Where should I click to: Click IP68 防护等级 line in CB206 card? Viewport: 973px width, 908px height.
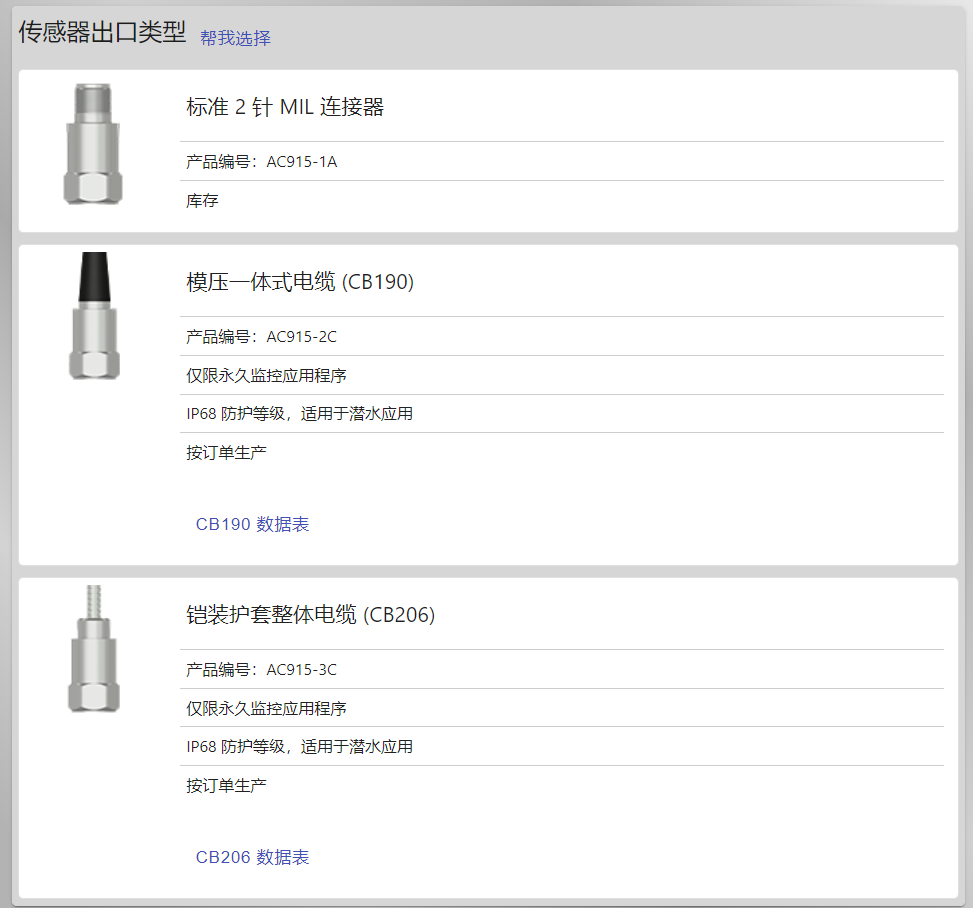[300, 747]
